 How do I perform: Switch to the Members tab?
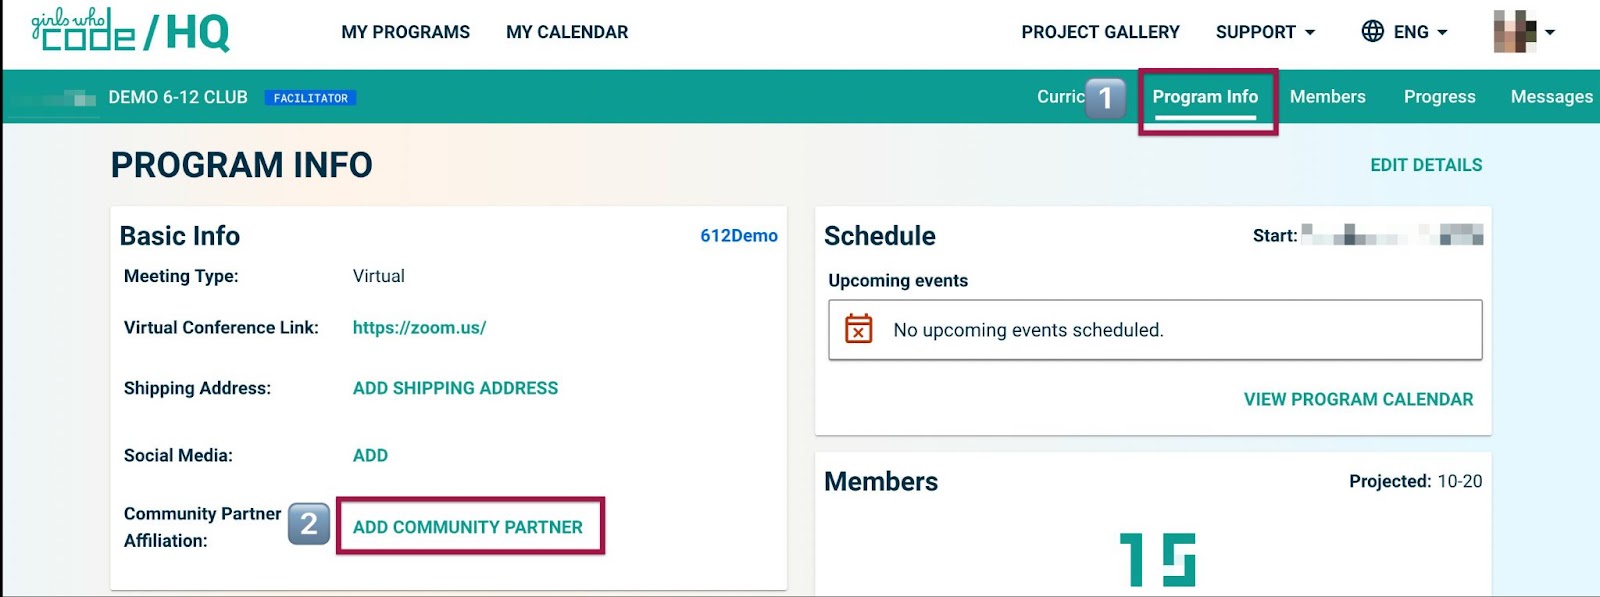pyautogui.click(x=1327, y=97)
